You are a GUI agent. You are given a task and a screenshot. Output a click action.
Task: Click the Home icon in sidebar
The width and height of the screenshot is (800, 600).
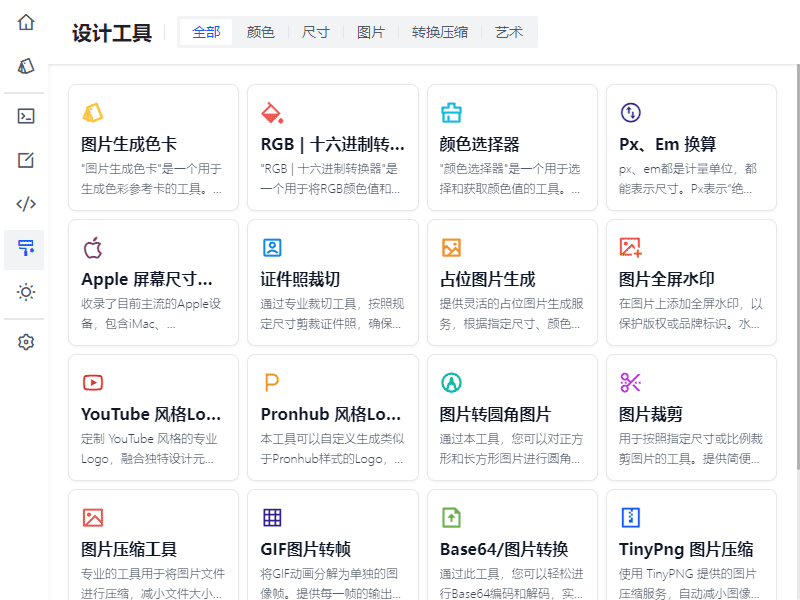24,22
